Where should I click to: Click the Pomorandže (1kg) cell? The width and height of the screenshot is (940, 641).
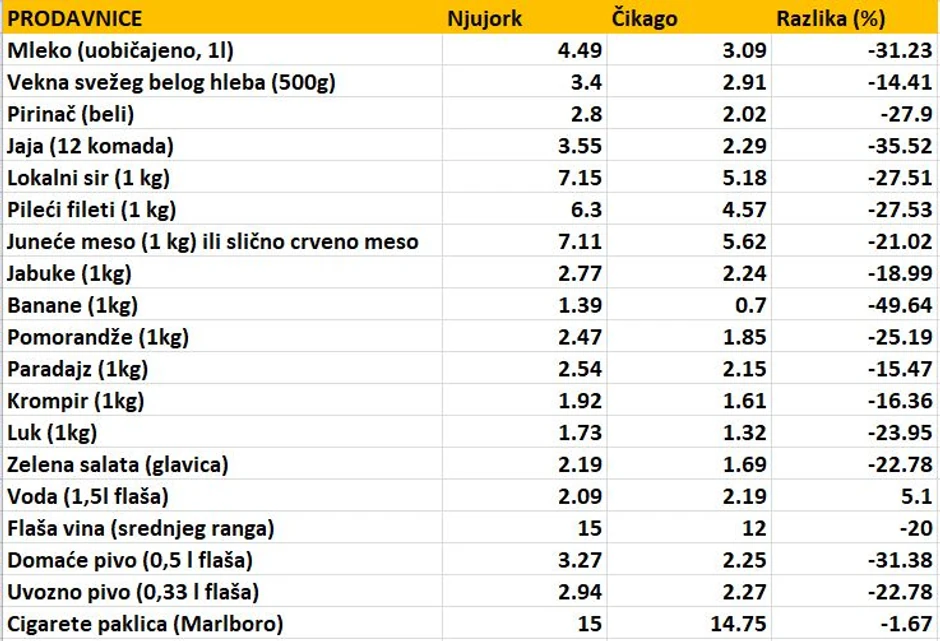click(x=98, y=338)
